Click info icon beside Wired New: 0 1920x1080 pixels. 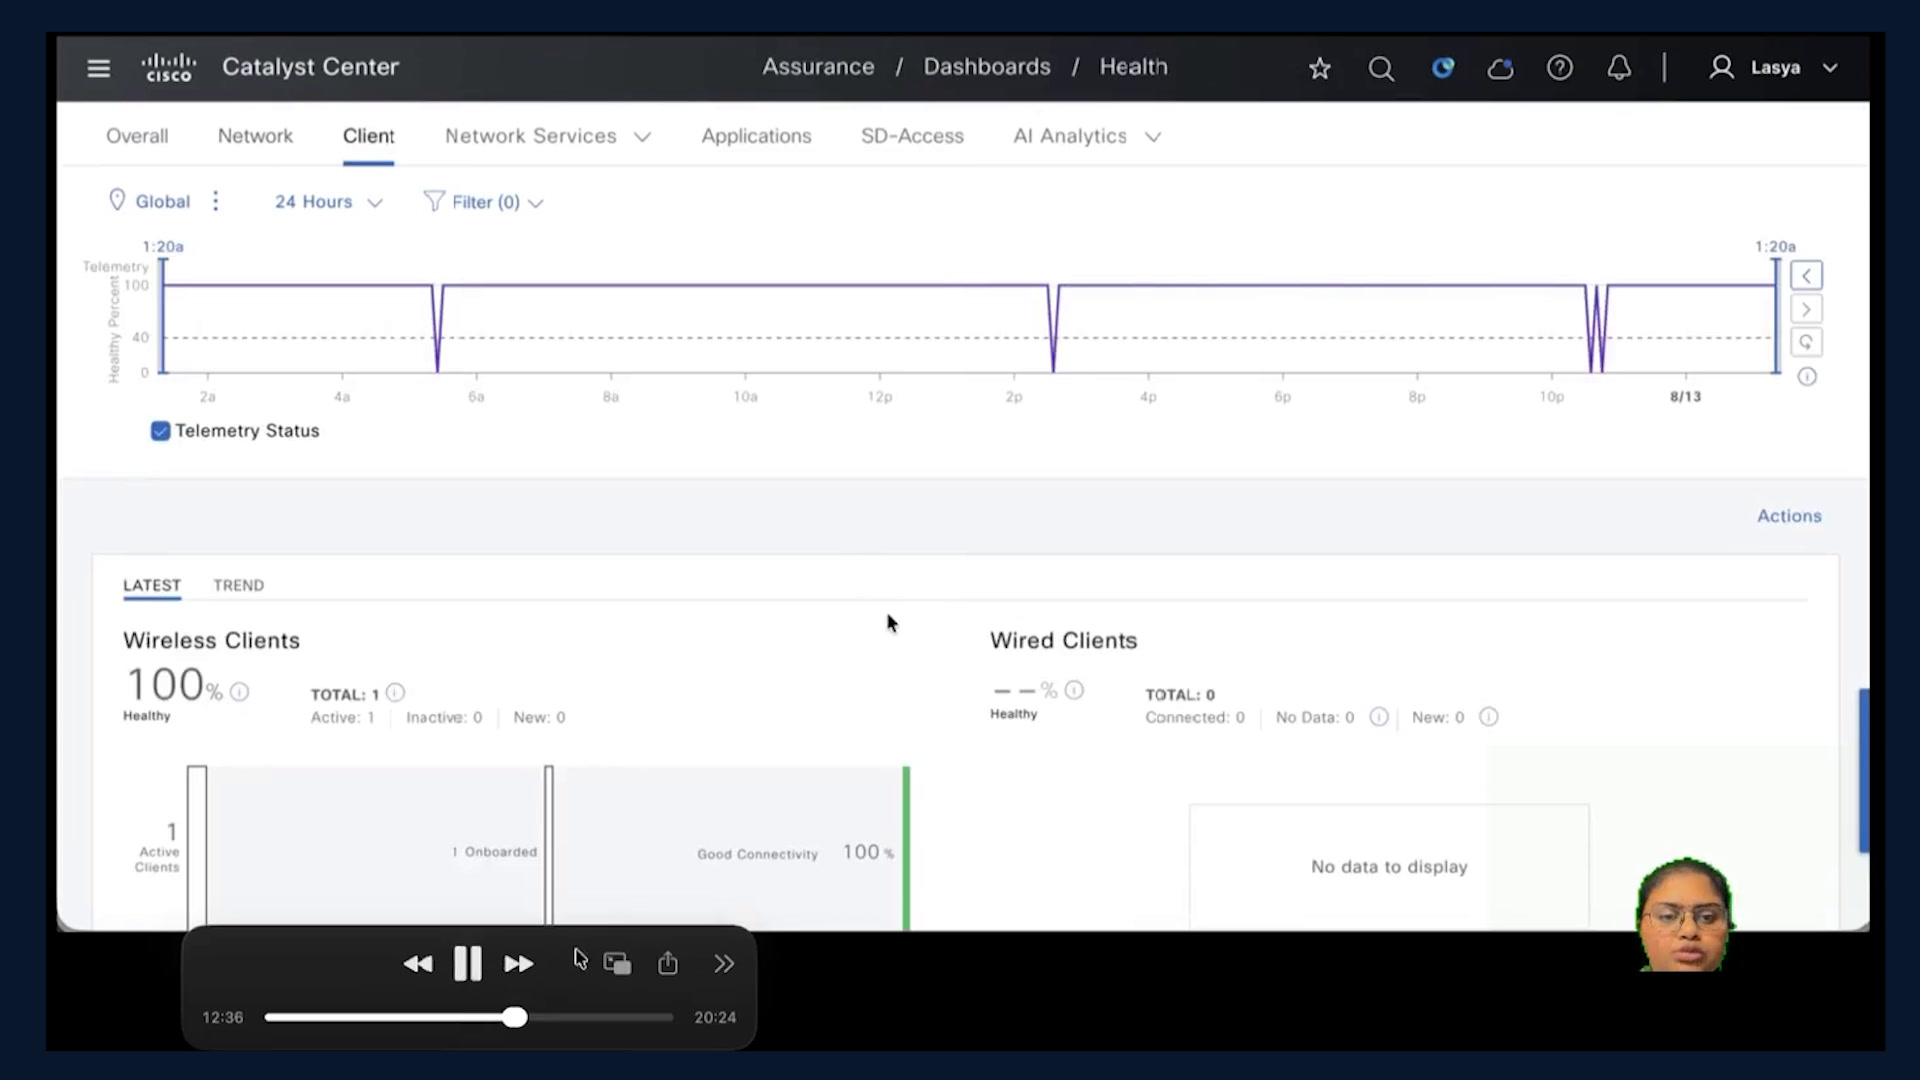[x=1488, y=717]
